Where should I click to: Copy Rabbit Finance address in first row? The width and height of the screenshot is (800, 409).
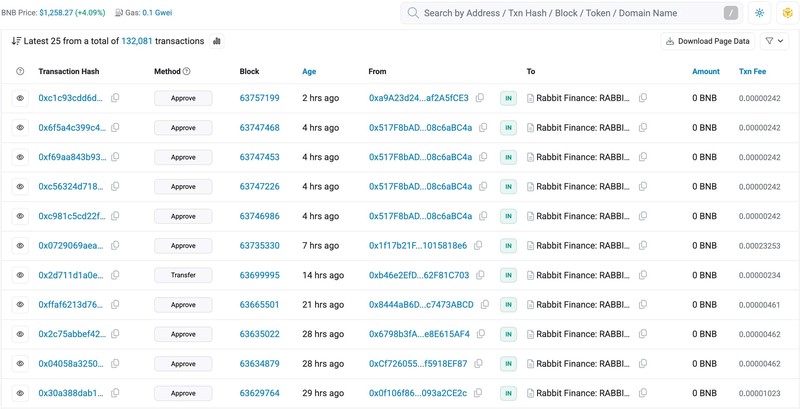click(x=643, y=98)
